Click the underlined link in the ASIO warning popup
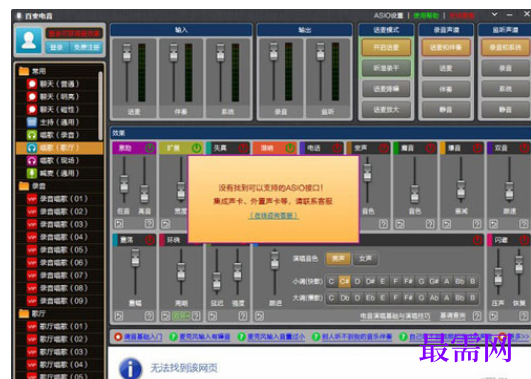The height and width of the screenshot is (379, 531). [273, 215]
